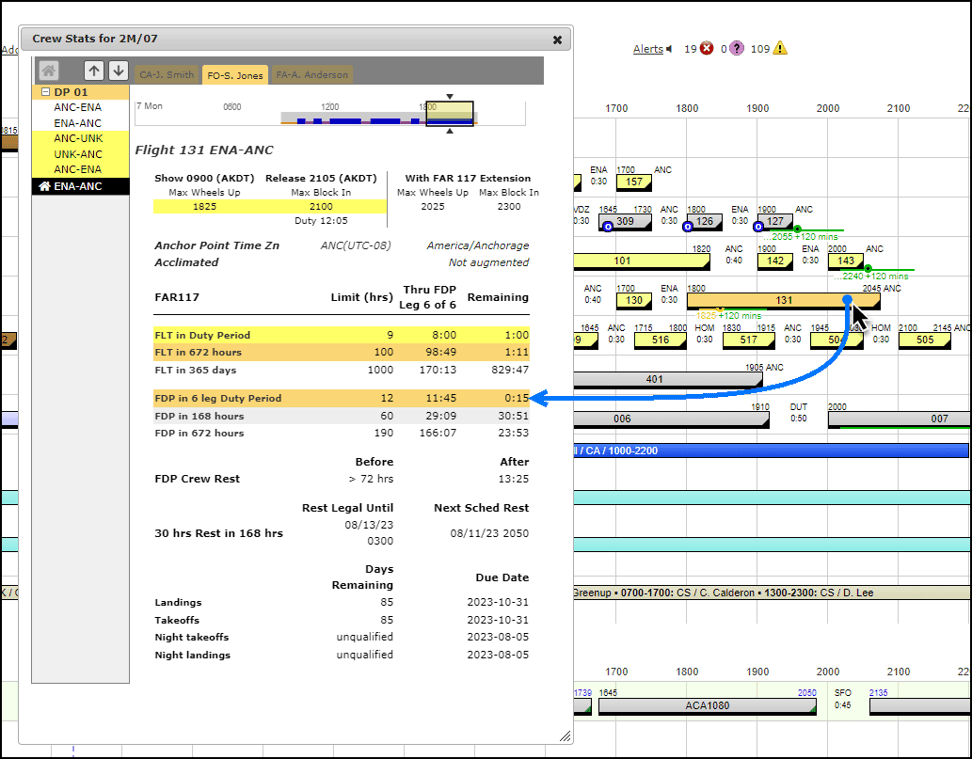Viewport: 972px width, 759px height.
Task: Select the UNK-ANC leg in the list
Action: [78, 154]
